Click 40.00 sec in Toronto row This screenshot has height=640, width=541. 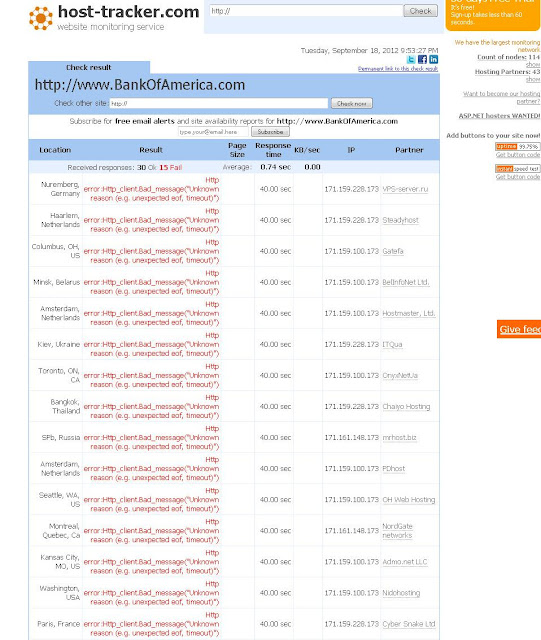[x=275, y=375]
